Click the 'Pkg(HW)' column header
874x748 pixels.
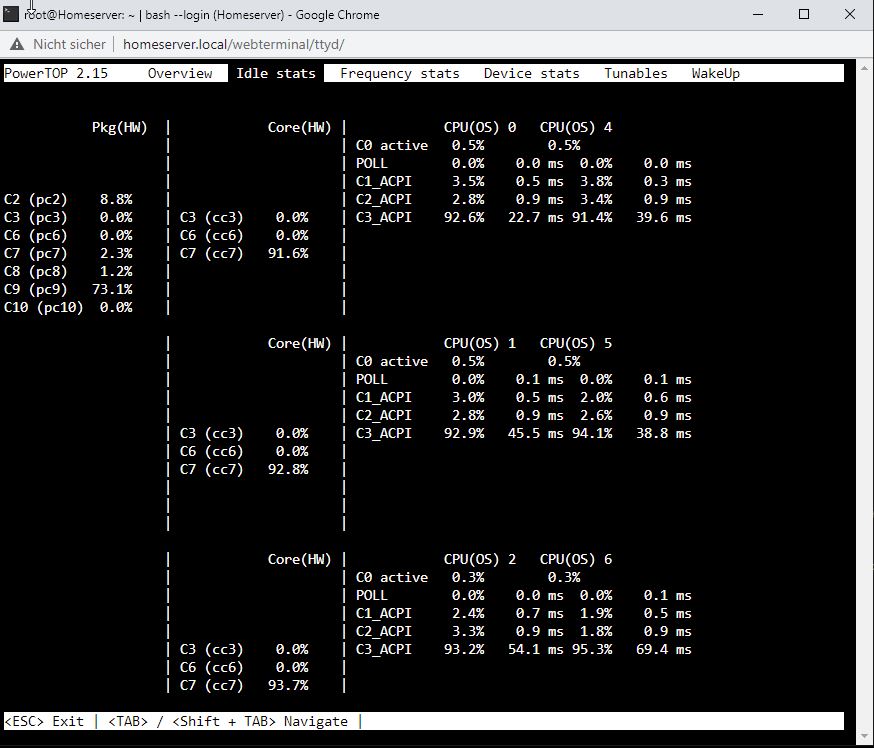point(119,128)
